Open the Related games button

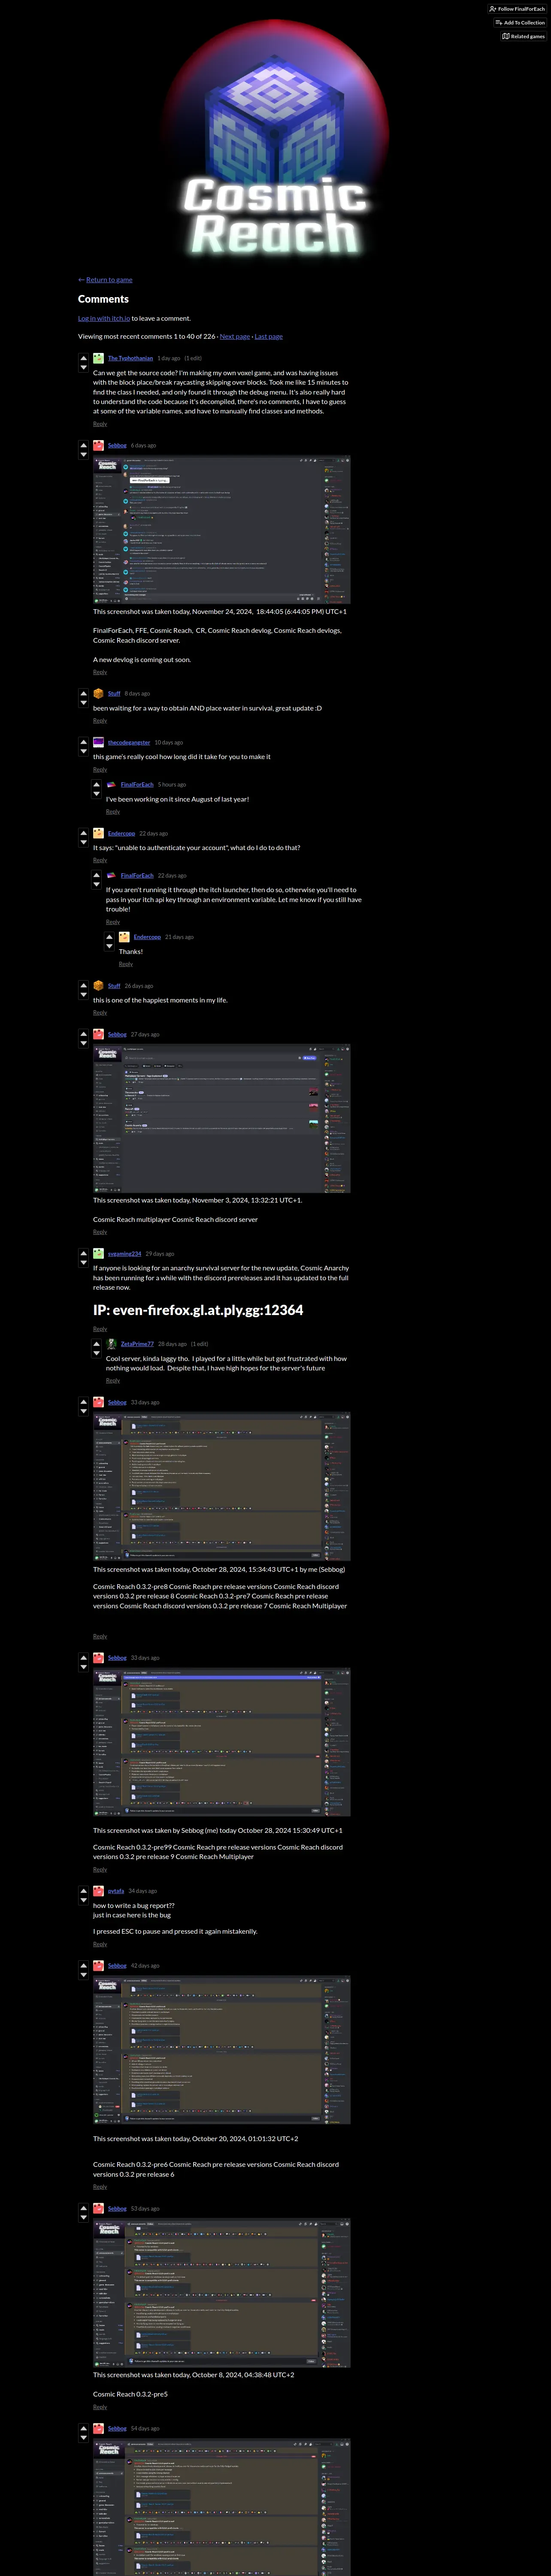coord(523,36)
